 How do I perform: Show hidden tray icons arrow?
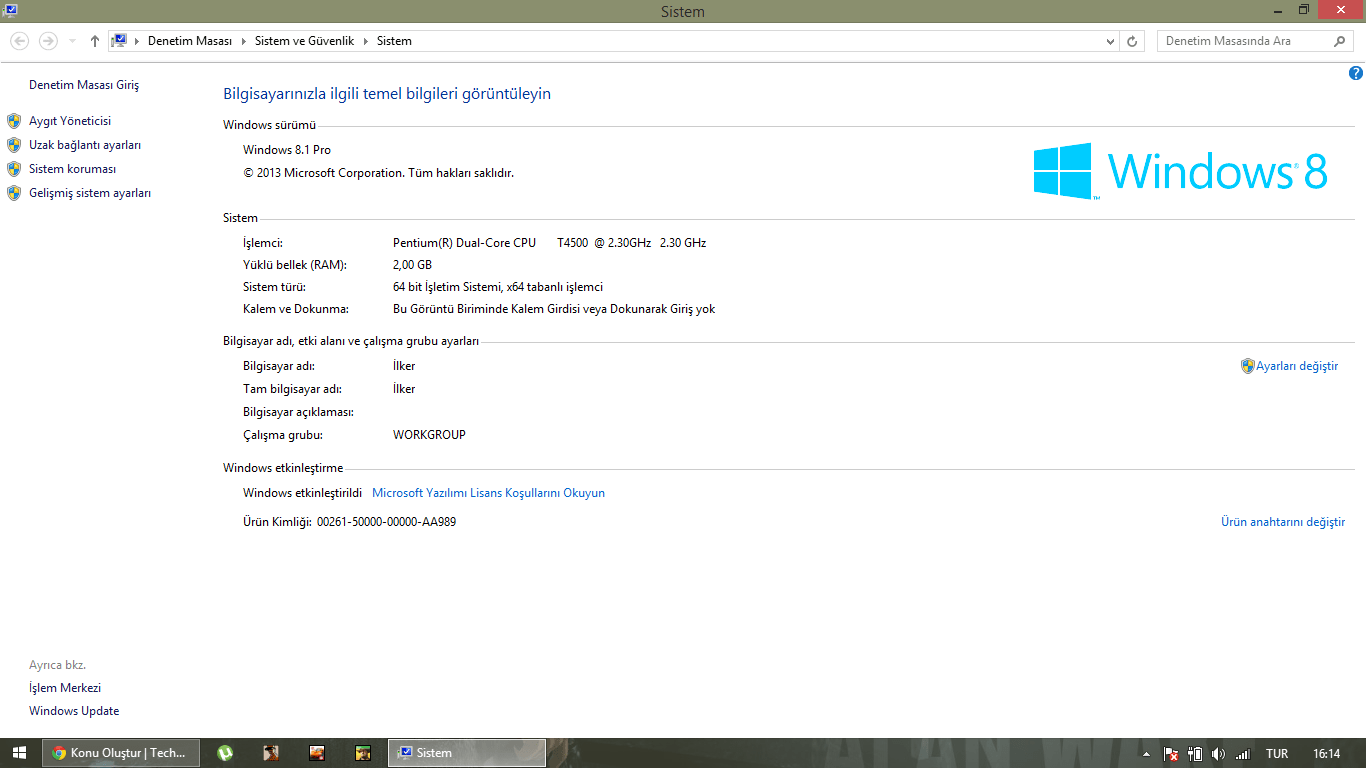click(x=1146, y=754)
